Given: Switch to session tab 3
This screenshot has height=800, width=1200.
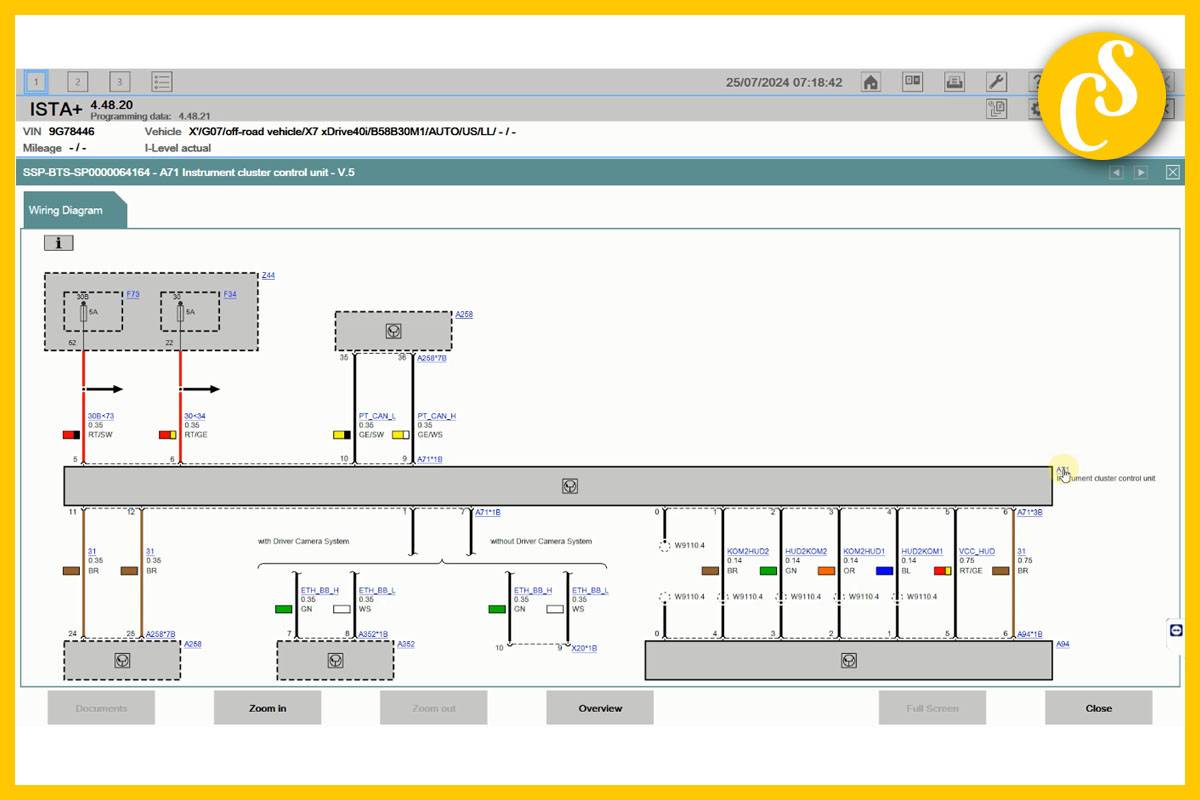Looking at the screenshot, I should click(120, 82).
